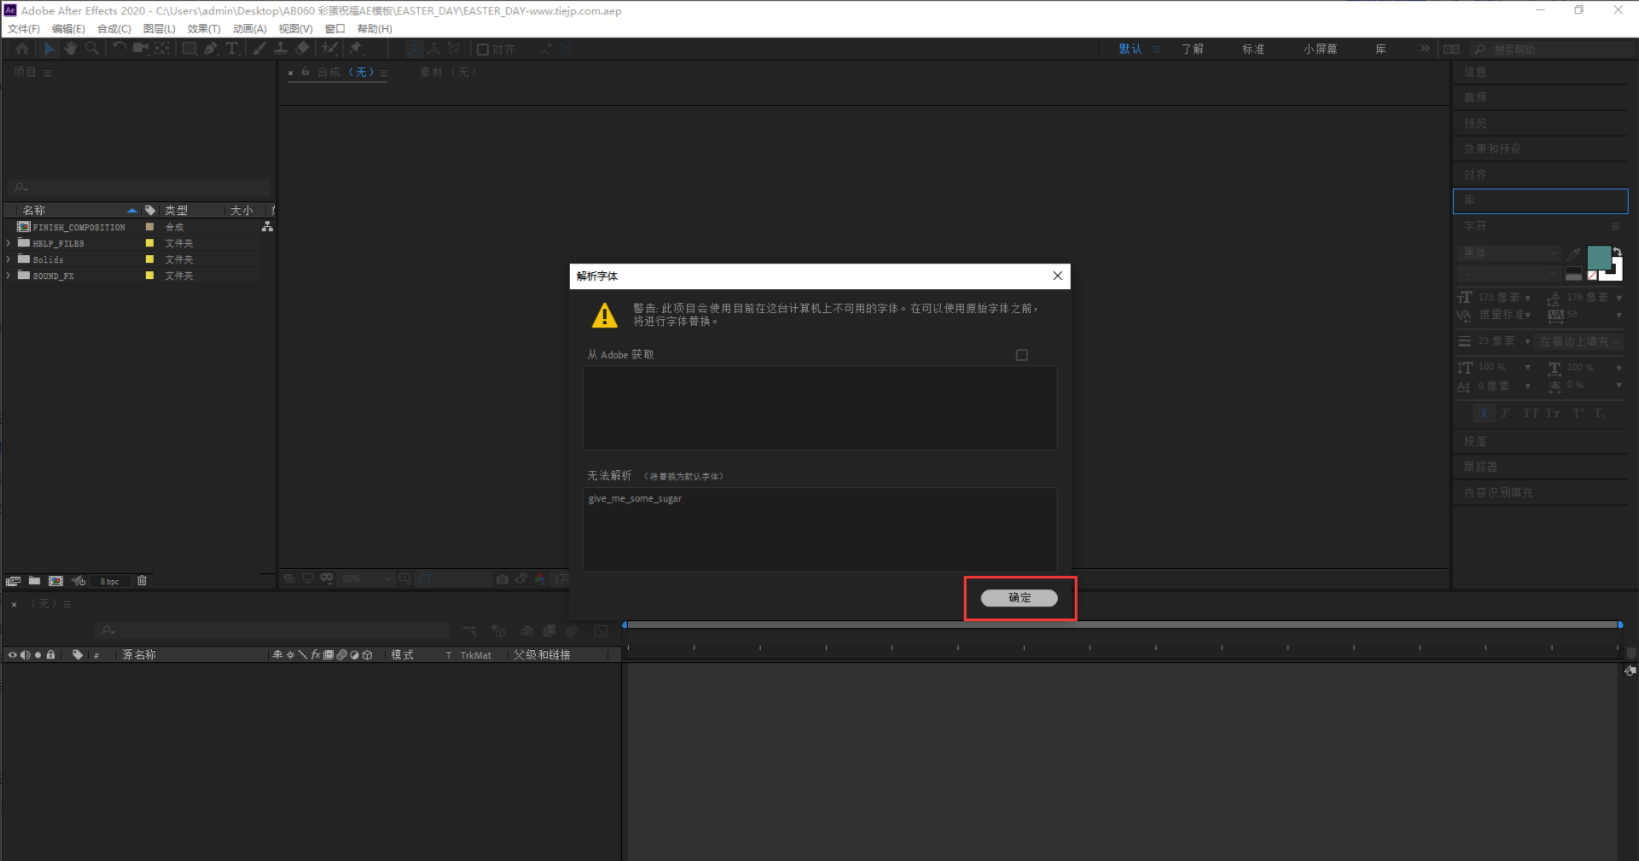Toggle subscript in Character panel
The image size is (1639, 861).
[1599, 413]
